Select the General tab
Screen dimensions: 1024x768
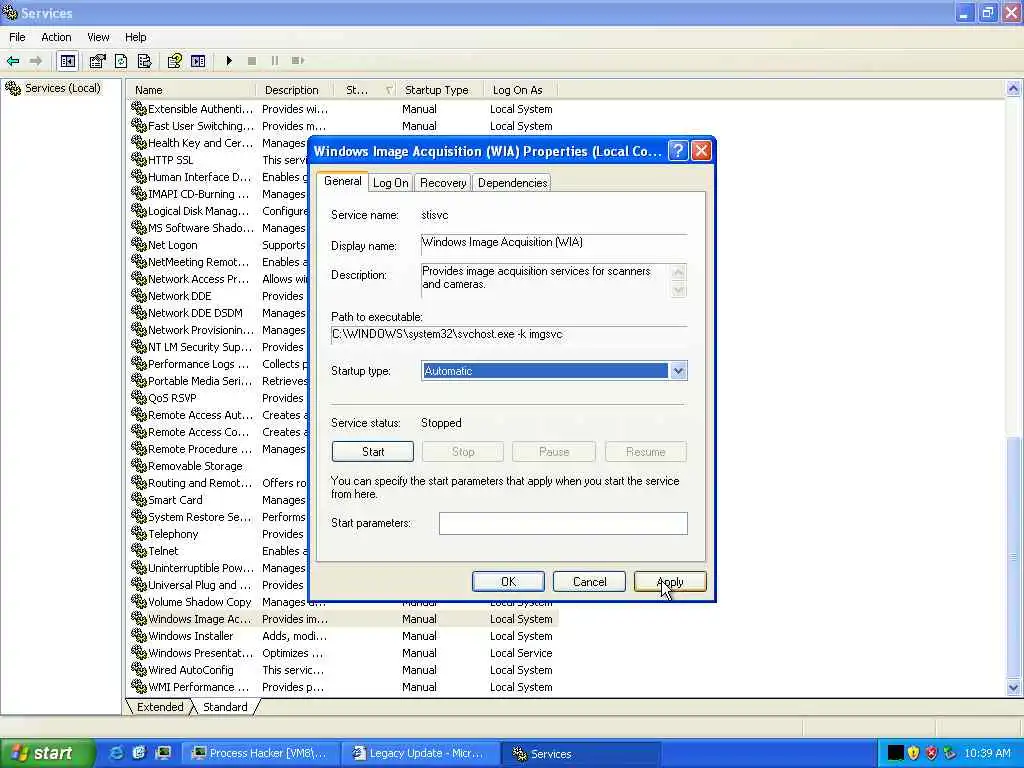click(342, 182)
